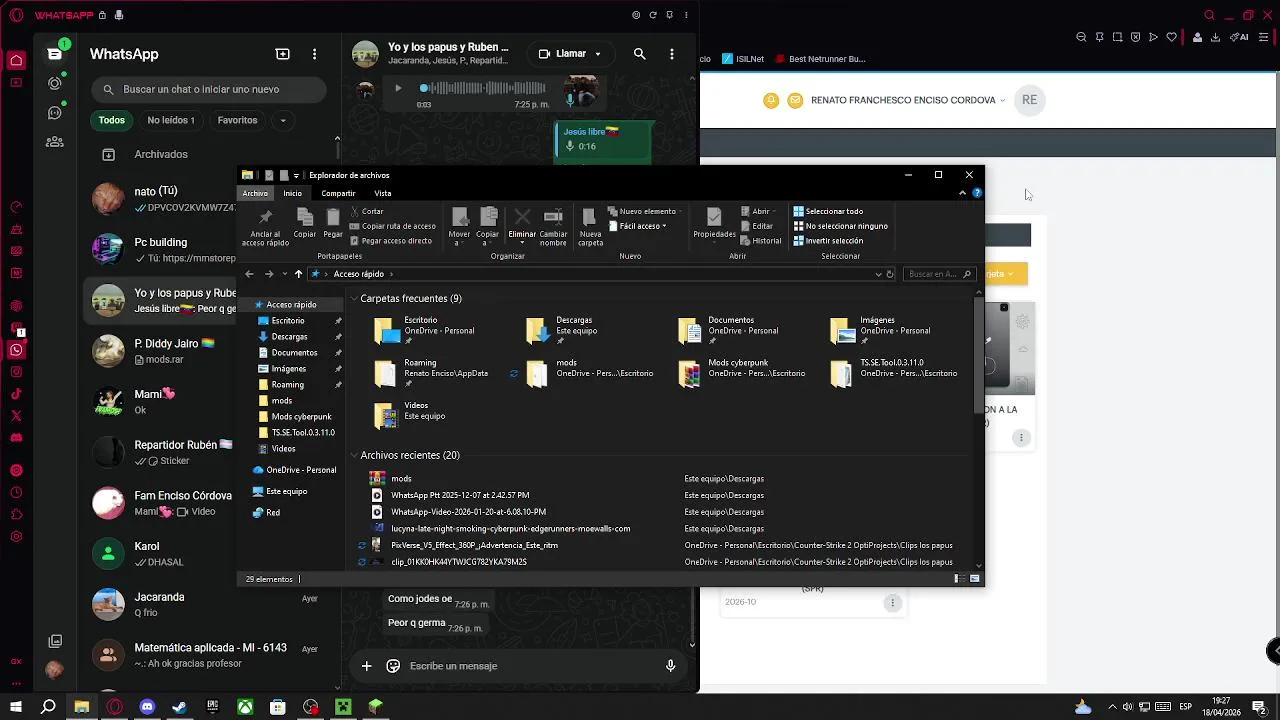The image size is (1280, 720).
Task: Select the No leídos filter chip
Action: coord(171,120)
